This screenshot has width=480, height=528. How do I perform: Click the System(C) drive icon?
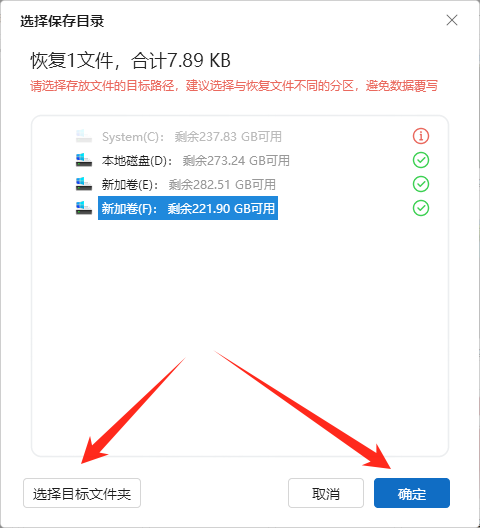point(84,136)
